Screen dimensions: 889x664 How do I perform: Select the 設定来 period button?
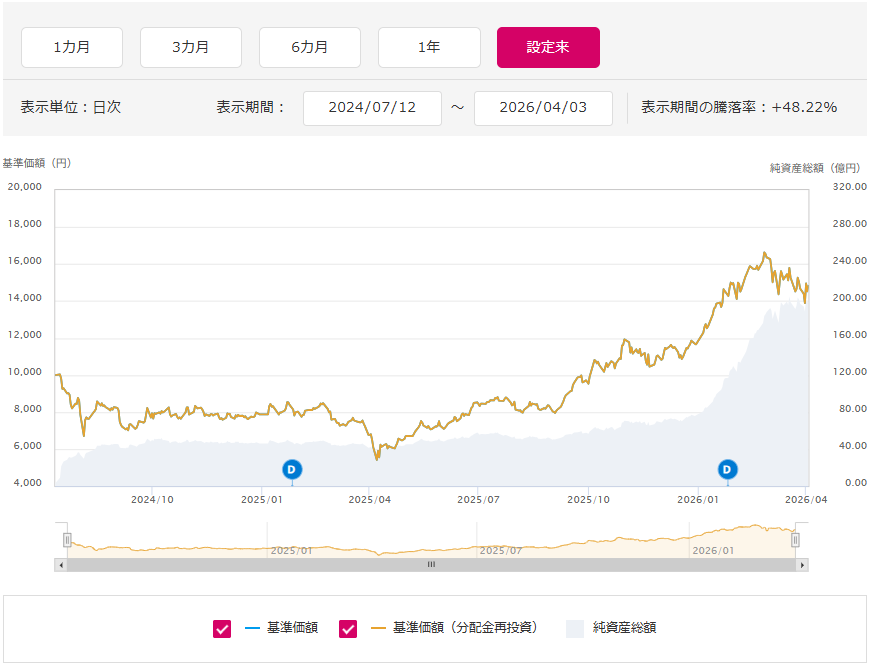click(548, 47)
